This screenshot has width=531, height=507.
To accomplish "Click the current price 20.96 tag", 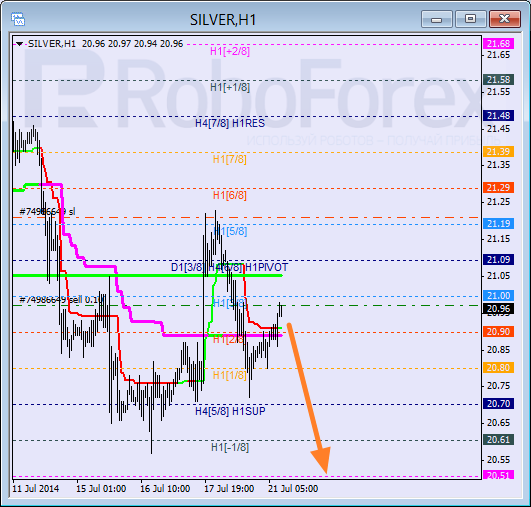I will 498,309.
